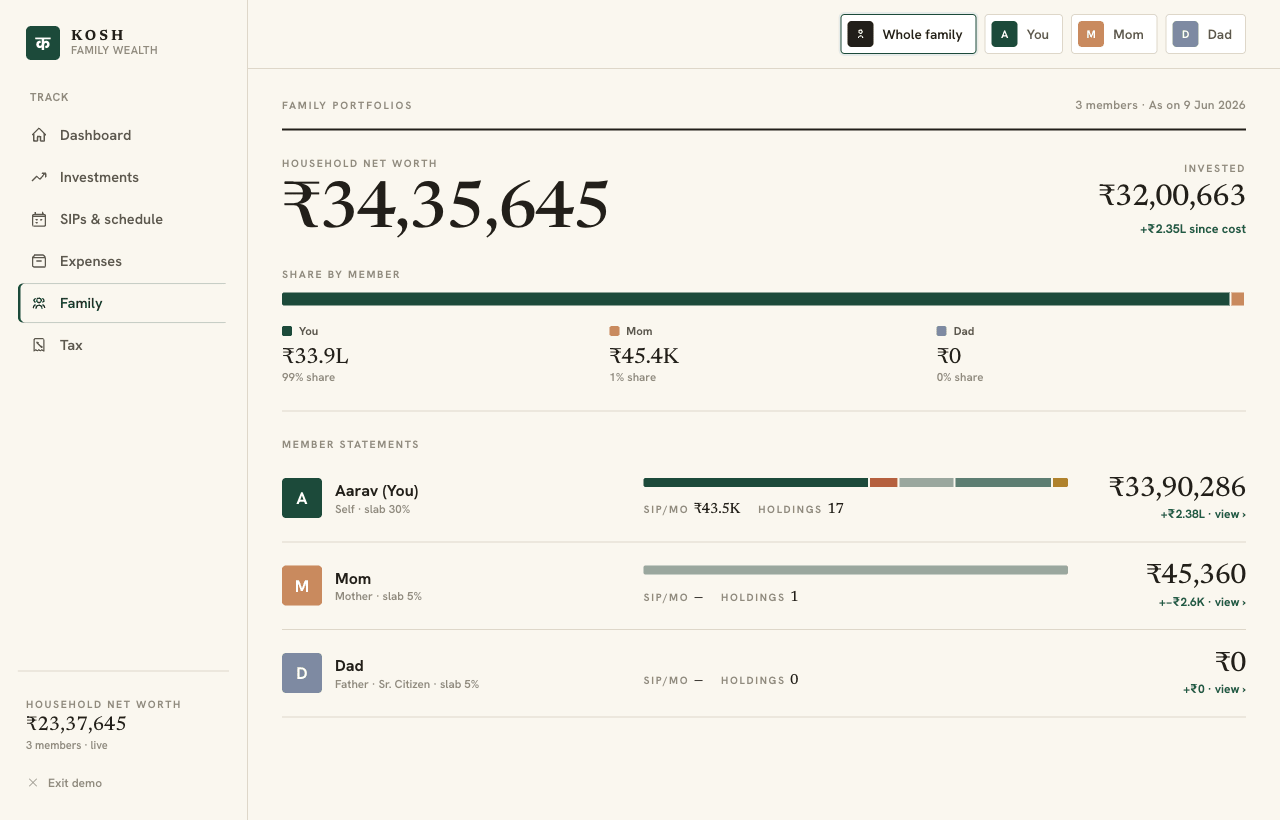Click invested amount ₹32,00,663

click(x=1172, y=195)
